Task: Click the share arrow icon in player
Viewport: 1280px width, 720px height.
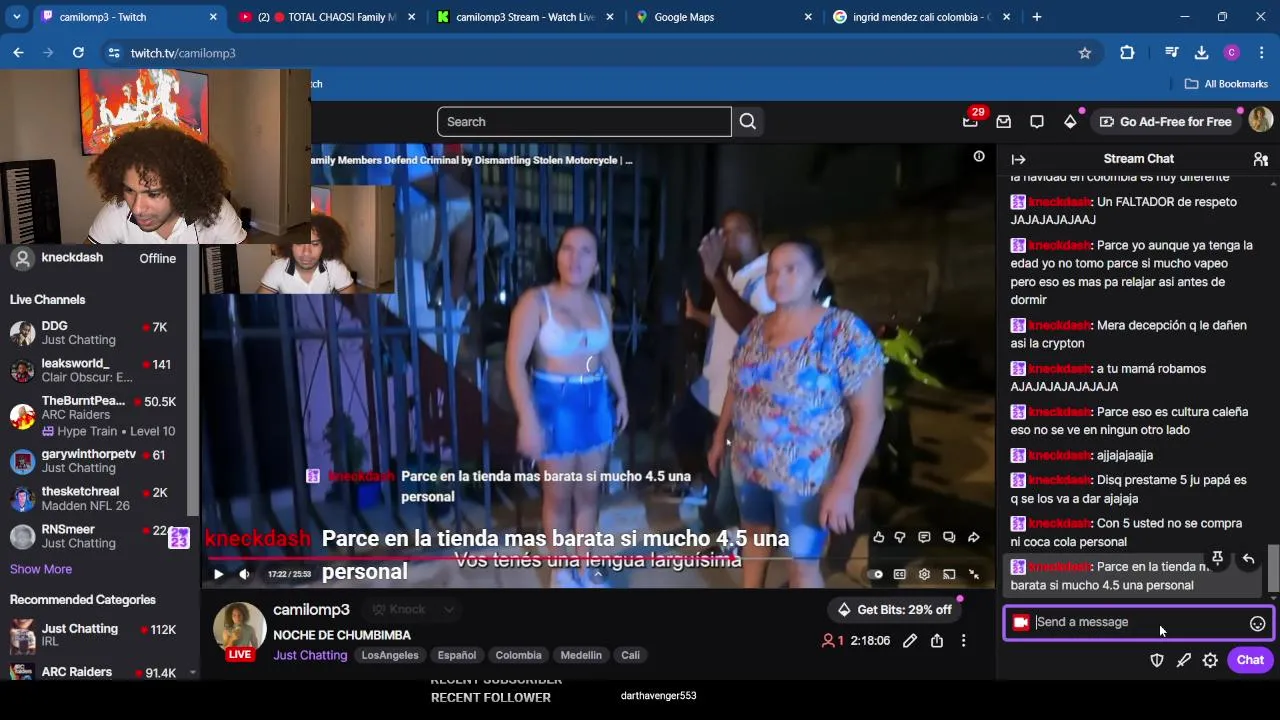Action: coord(974,538)
